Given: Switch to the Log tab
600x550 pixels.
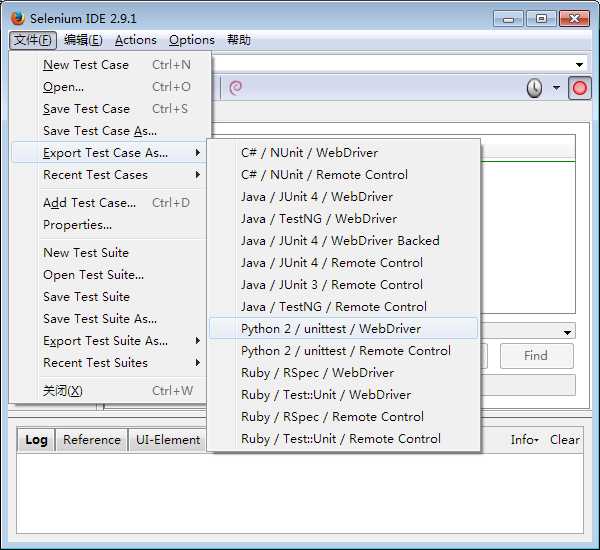Looking at the screenshot, I should click(36, 440).
